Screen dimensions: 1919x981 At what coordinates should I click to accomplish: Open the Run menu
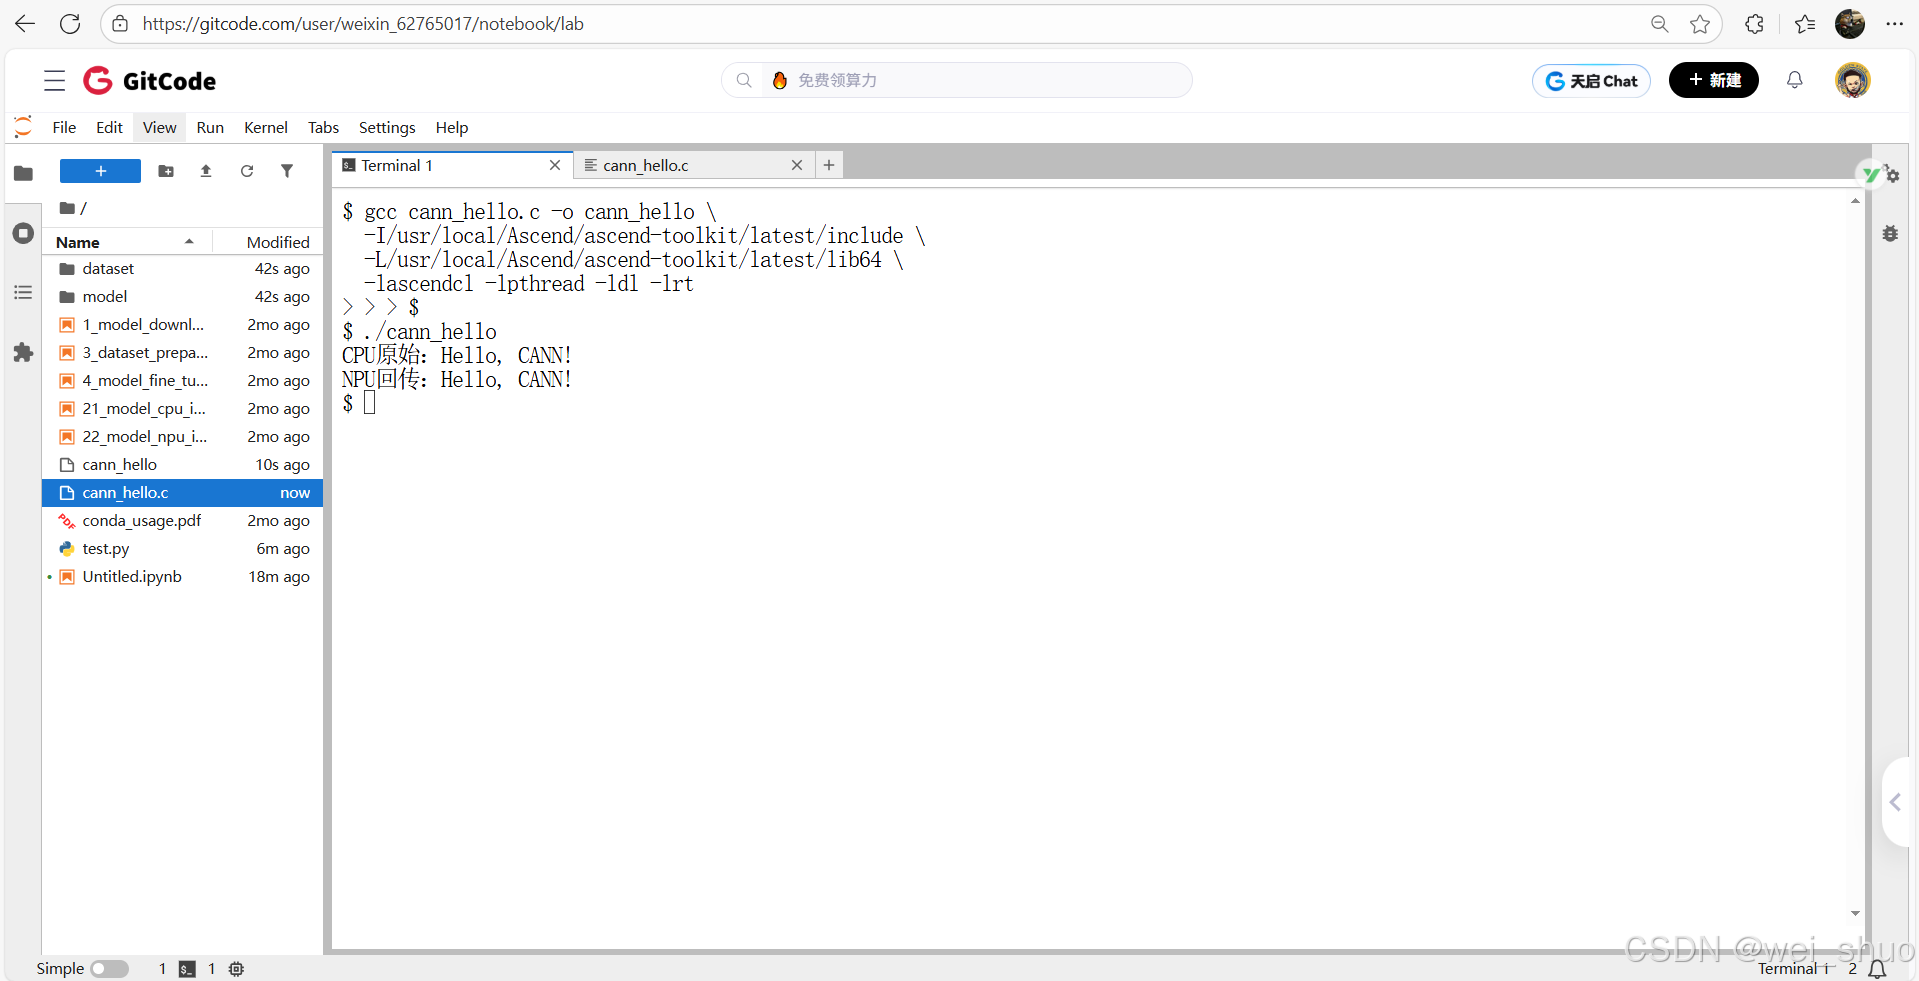[x=210, y=127]
